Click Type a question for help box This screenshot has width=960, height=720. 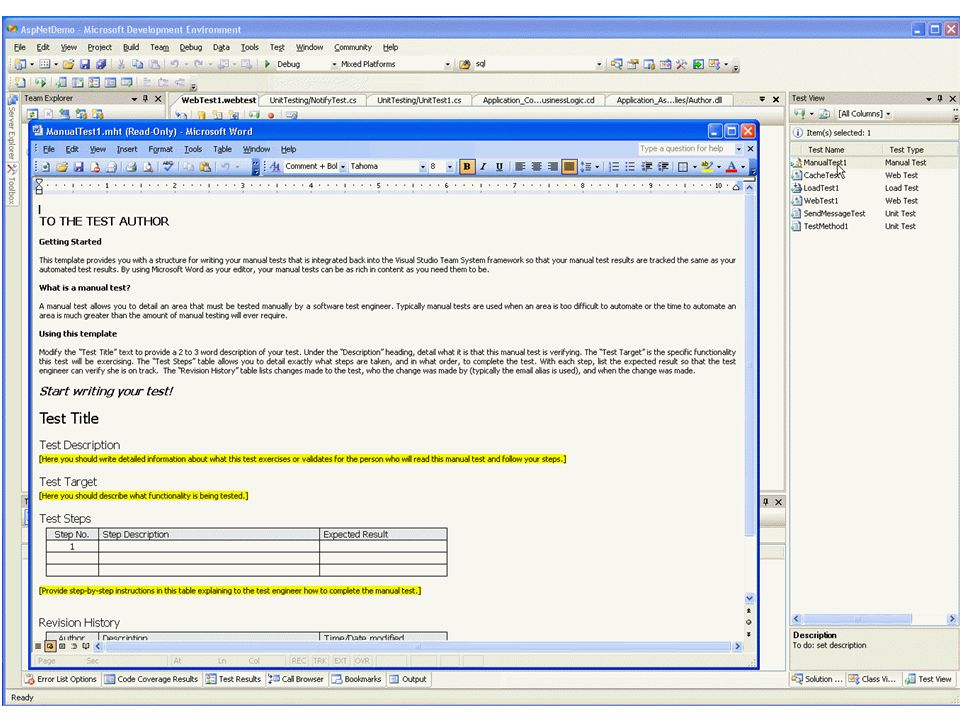(x=684, y=149)
